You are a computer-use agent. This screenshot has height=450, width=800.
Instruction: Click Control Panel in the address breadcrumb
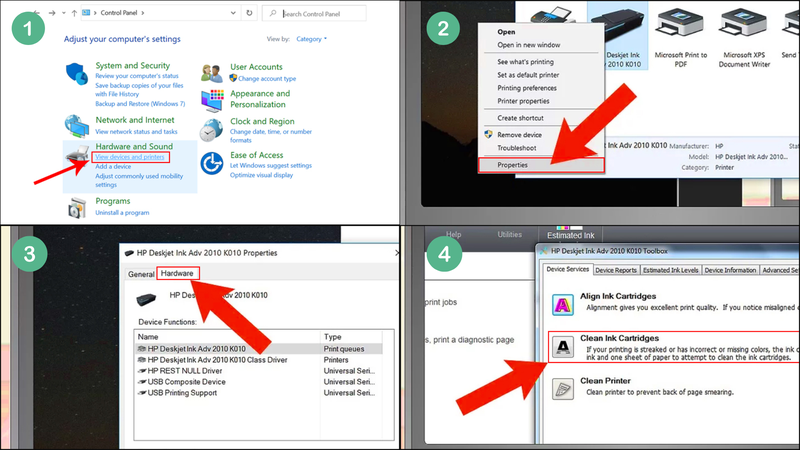(118, 13)
